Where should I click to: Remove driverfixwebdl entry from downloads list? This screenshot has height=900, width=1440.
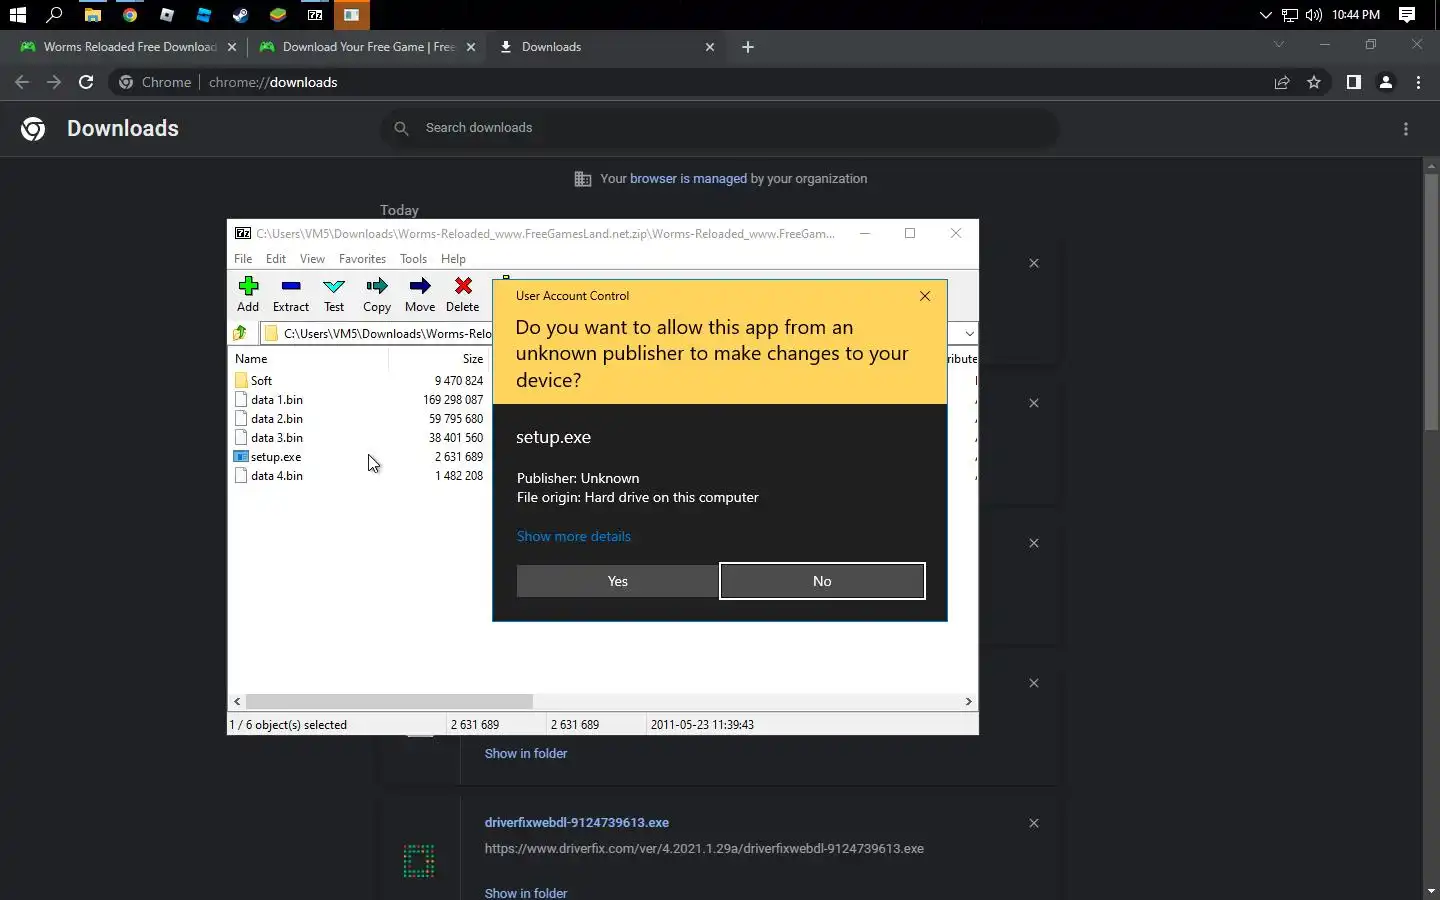point(1034,823)
